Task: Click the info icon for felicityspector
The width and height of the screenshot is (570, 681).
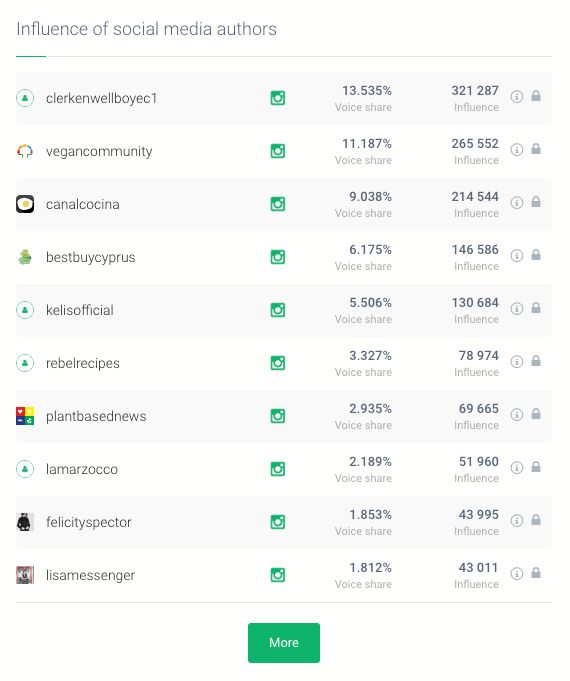Action: click(517, 520)
